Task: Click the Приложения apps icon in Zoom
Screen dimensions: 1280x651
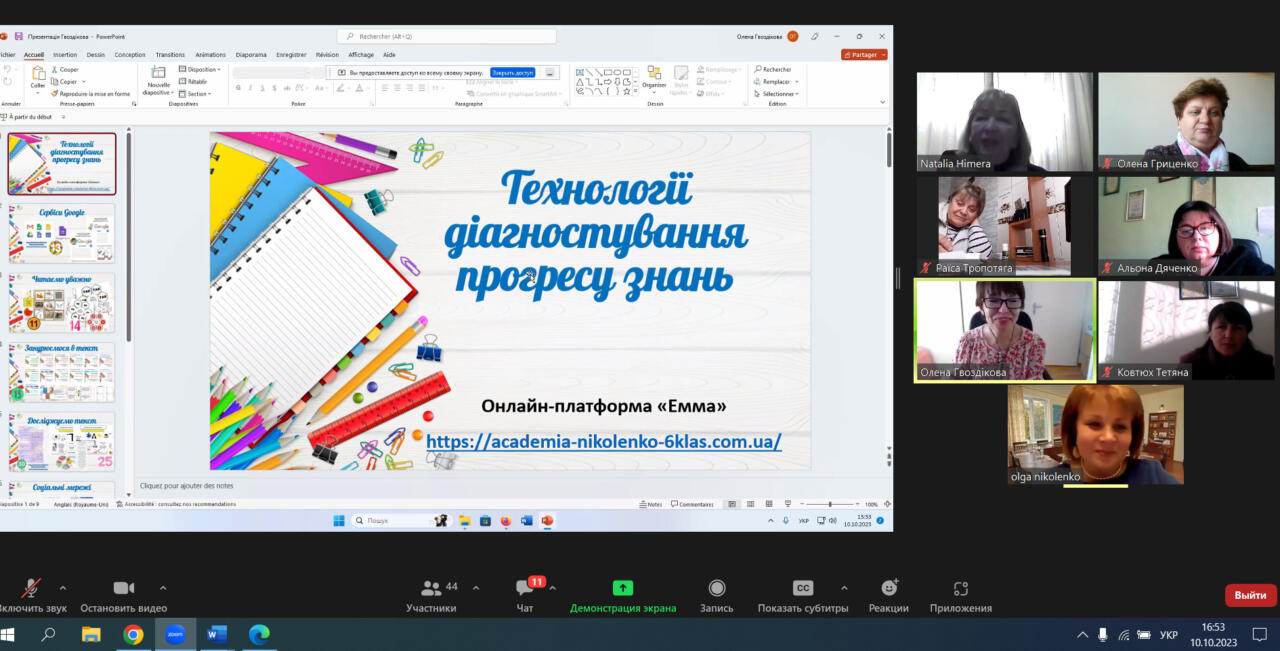Action: [x=961, y=589]
